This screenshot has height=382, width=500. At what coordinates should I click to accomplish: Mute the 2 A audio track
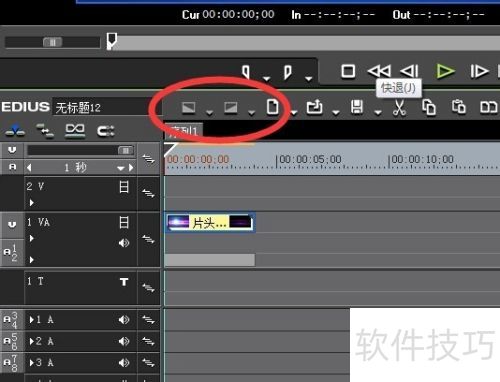pyautogui.click(x=124, y=341)
